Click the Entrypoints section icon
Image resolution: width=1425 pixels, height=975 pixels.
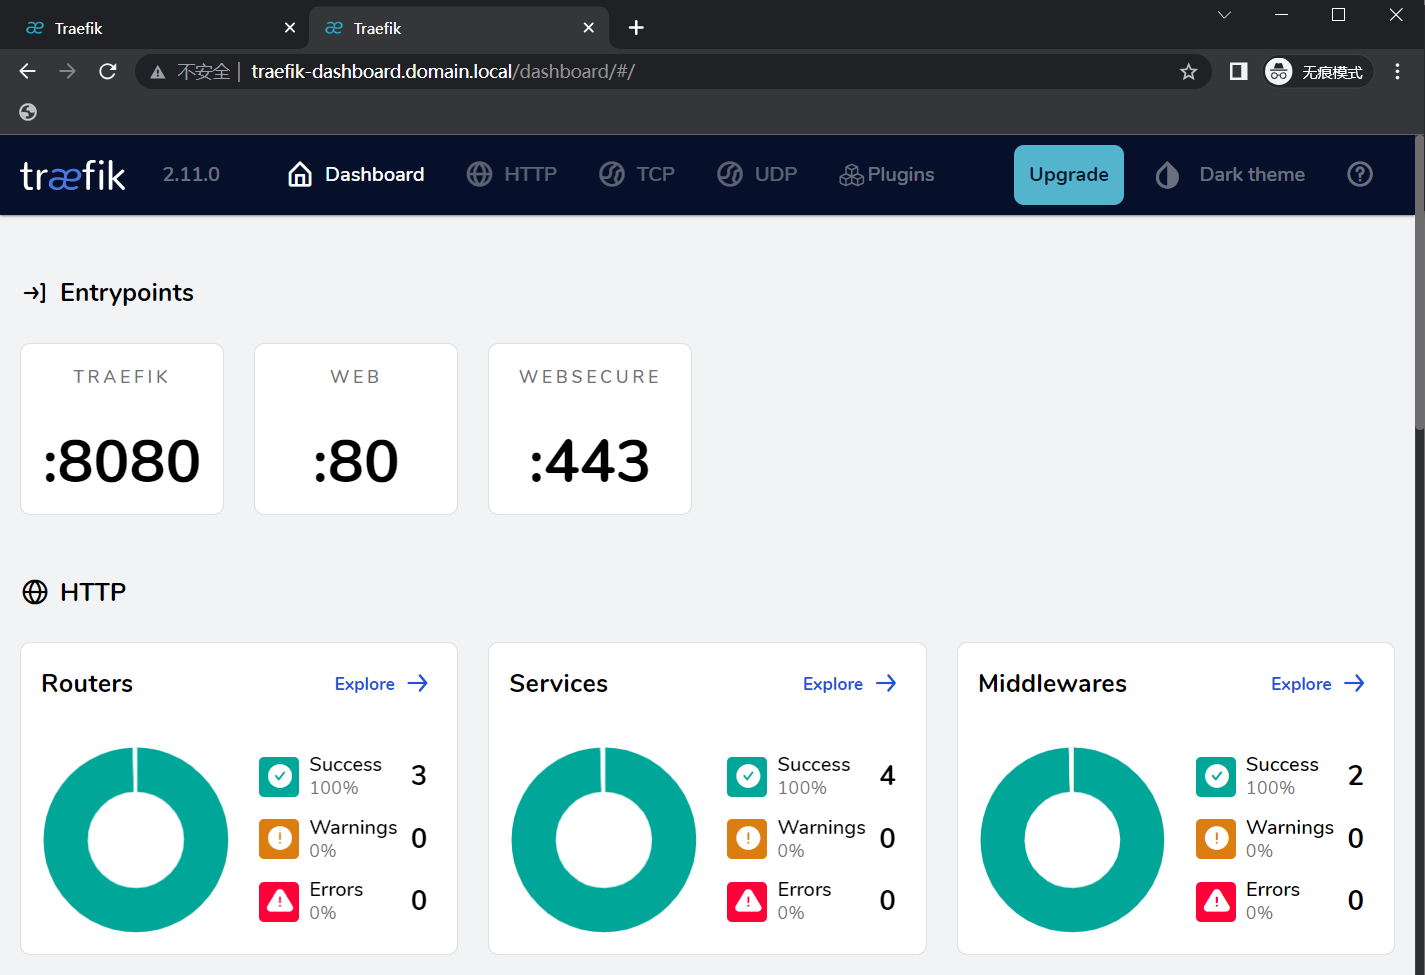tap(35, 293)
